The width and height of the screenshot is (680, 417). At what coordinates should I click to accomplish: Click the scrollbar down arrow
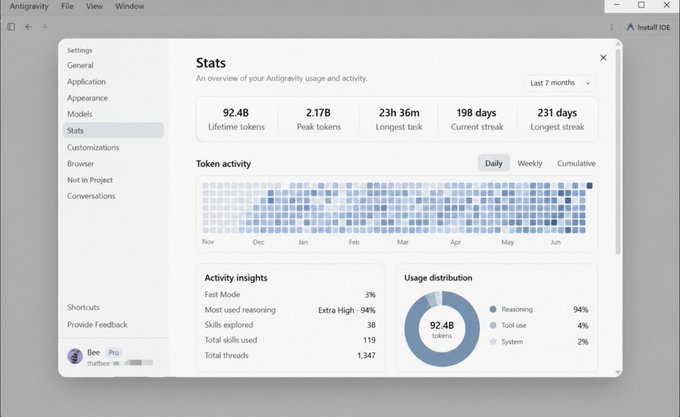click(x=618, y=372)
